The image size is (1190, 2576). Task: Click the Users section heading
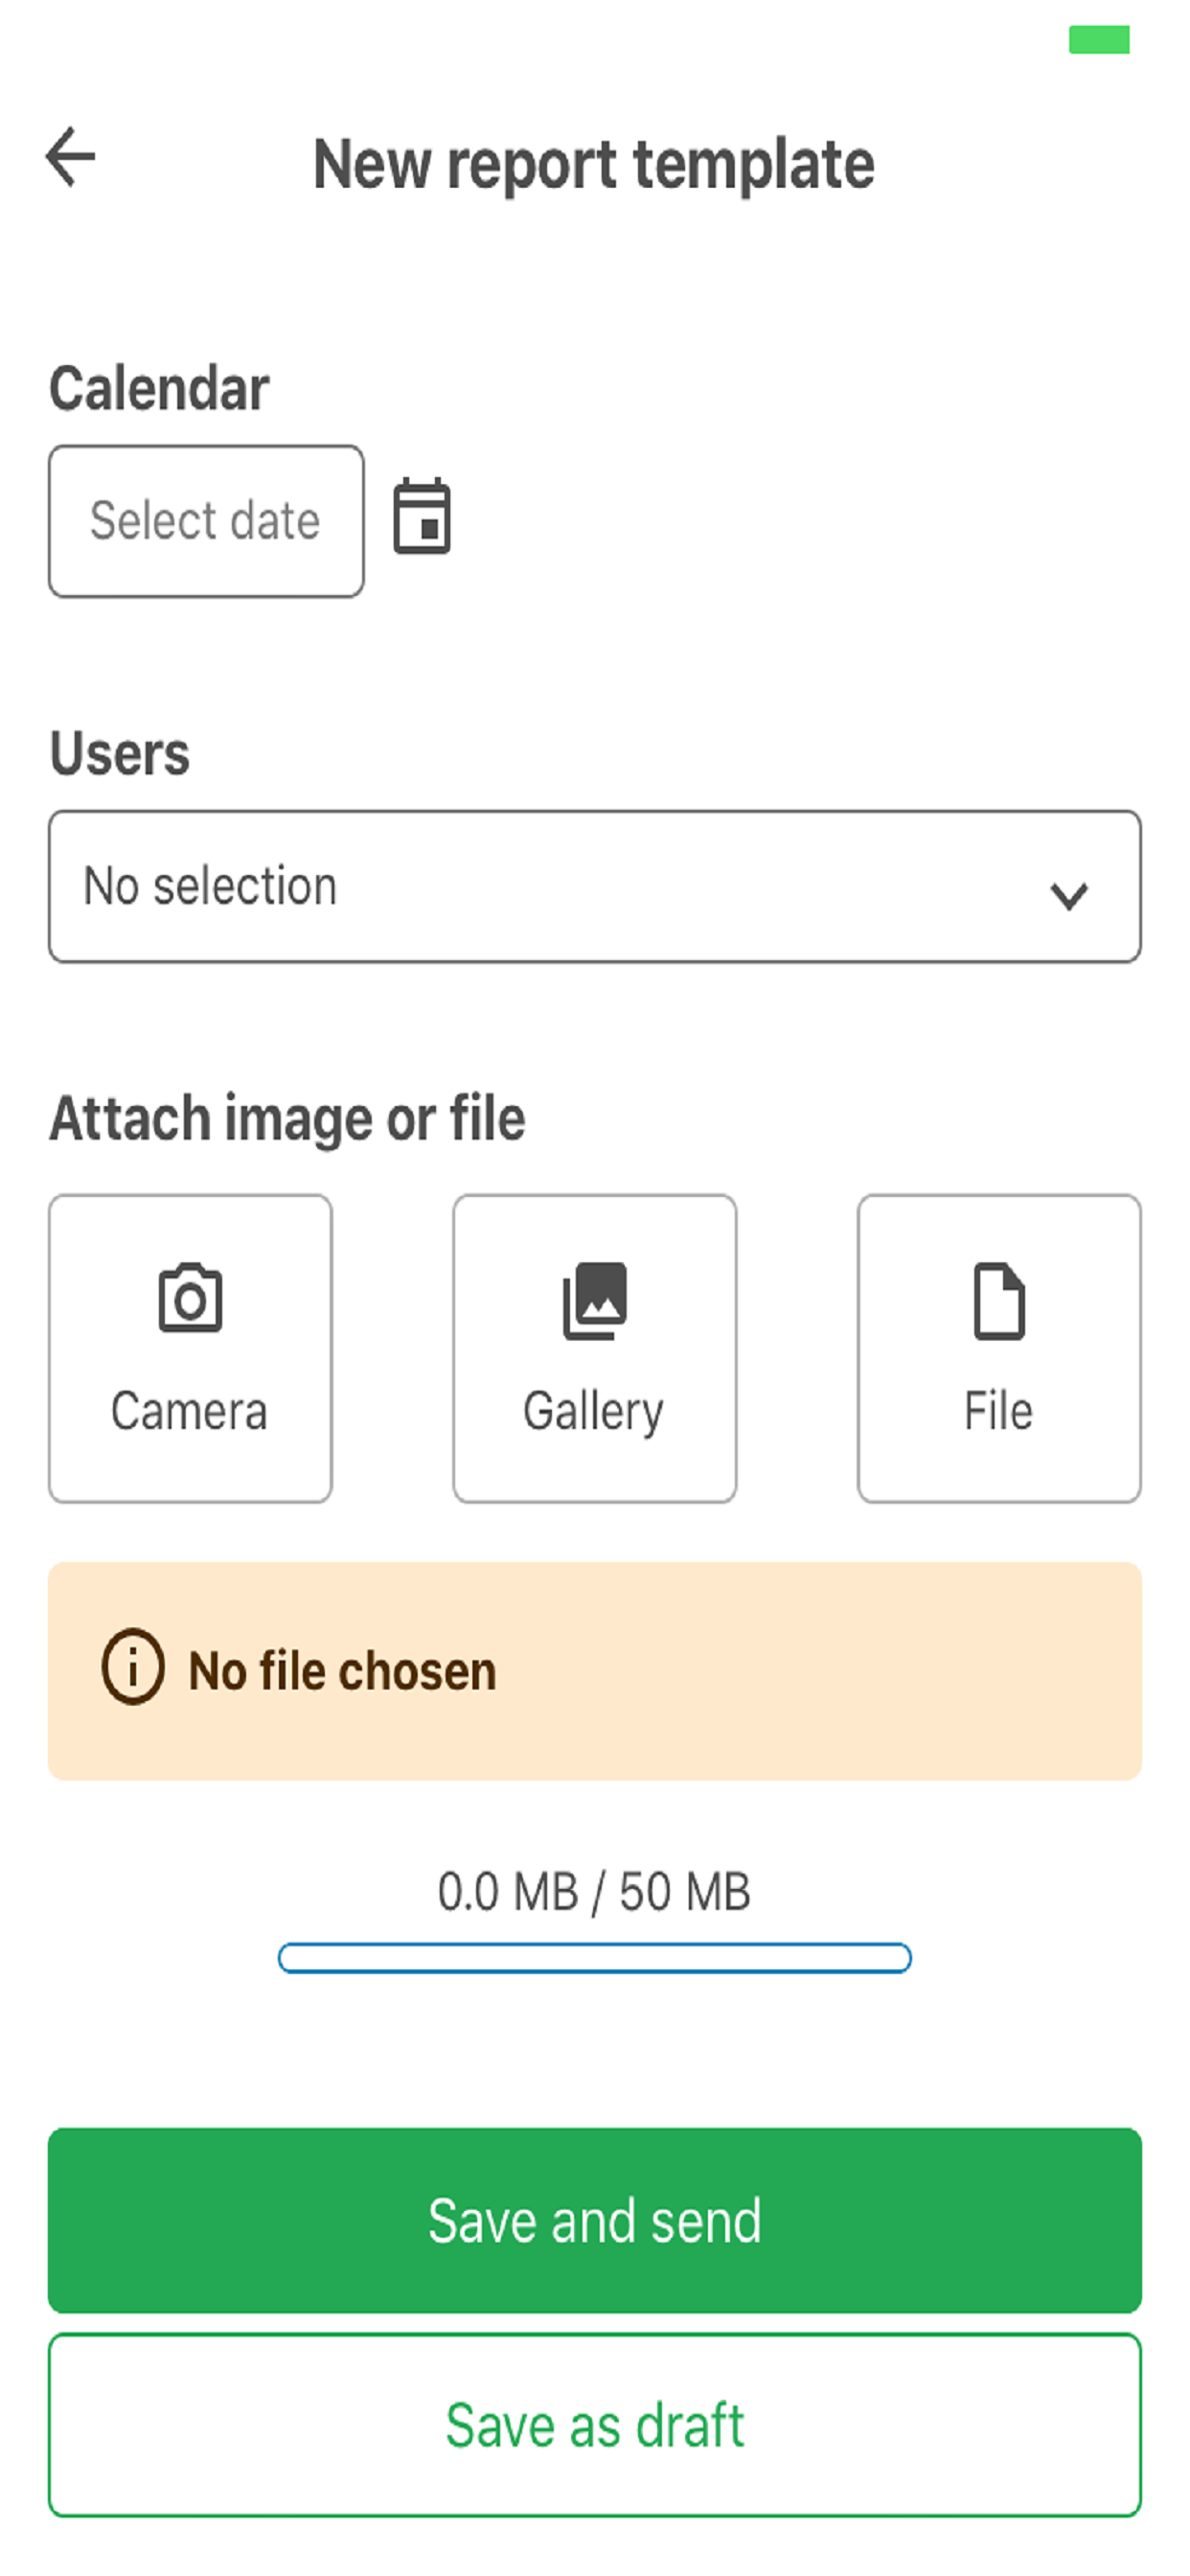(119, 753)
